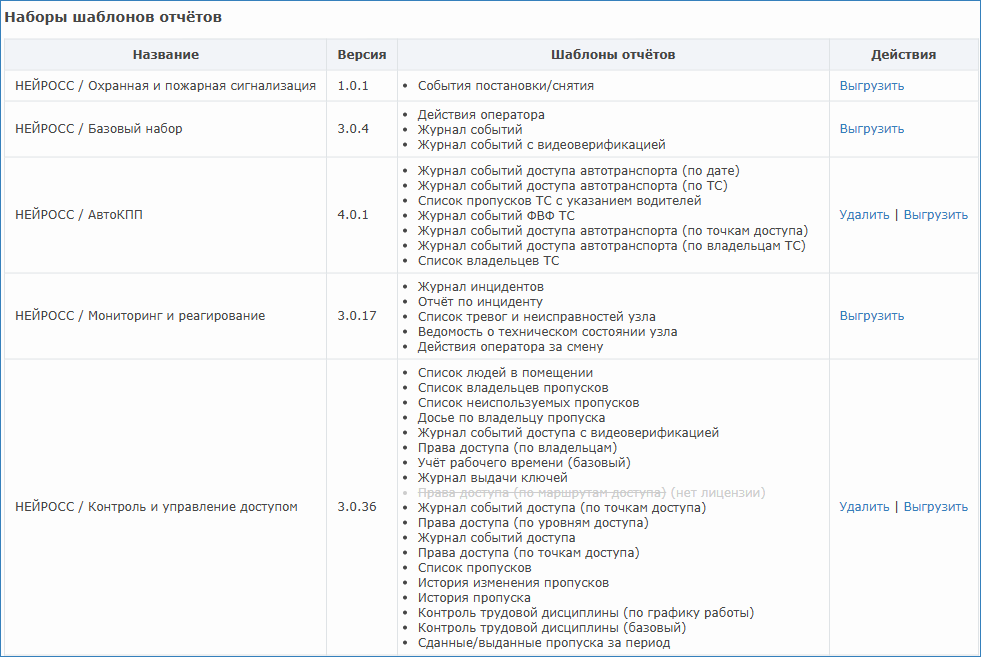Click Удалить in the АвтоКПП row
The height and width of the screenshot is (657, 981).
pyautogui.click(x=864, y=215)
